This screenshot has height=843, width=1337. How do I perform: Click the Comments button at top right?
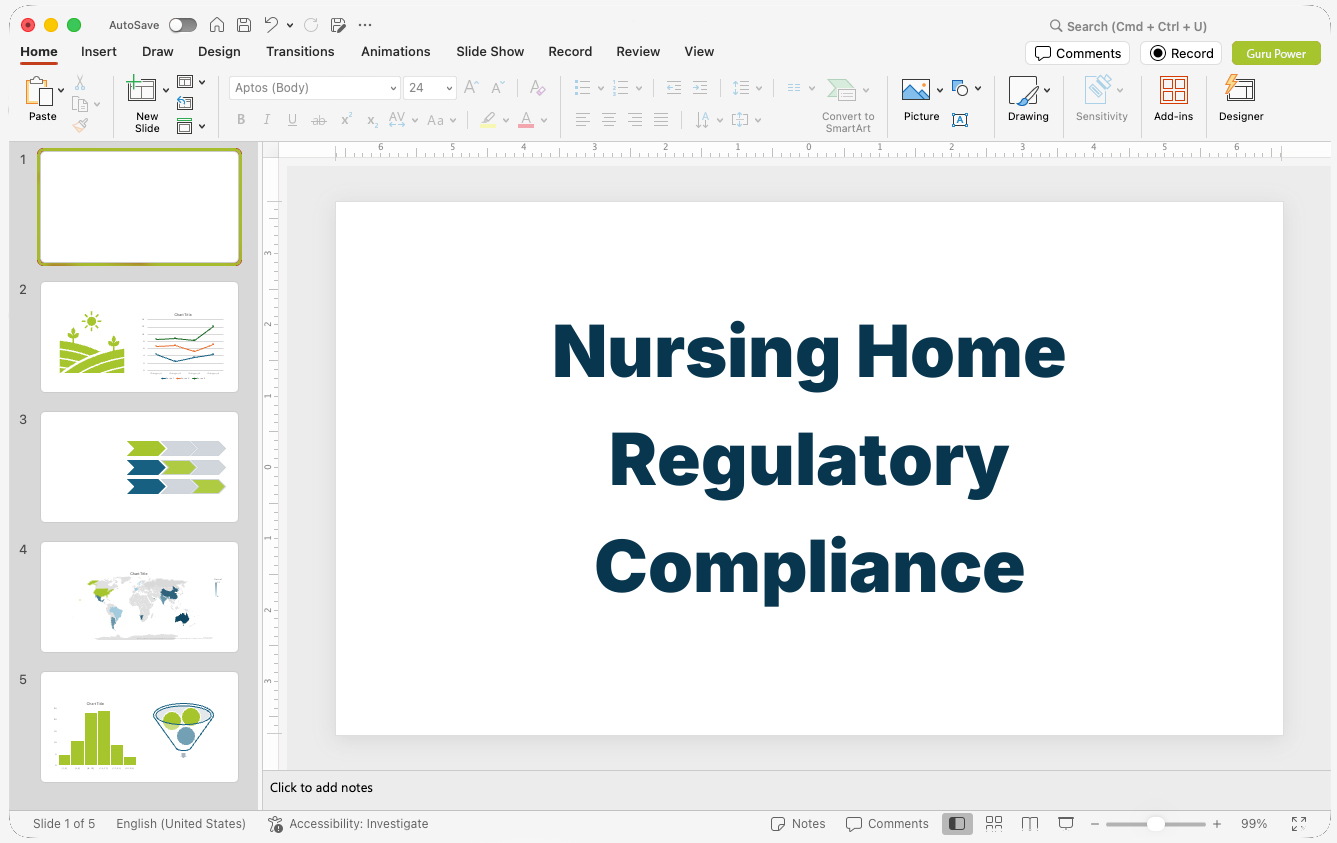1077,53
